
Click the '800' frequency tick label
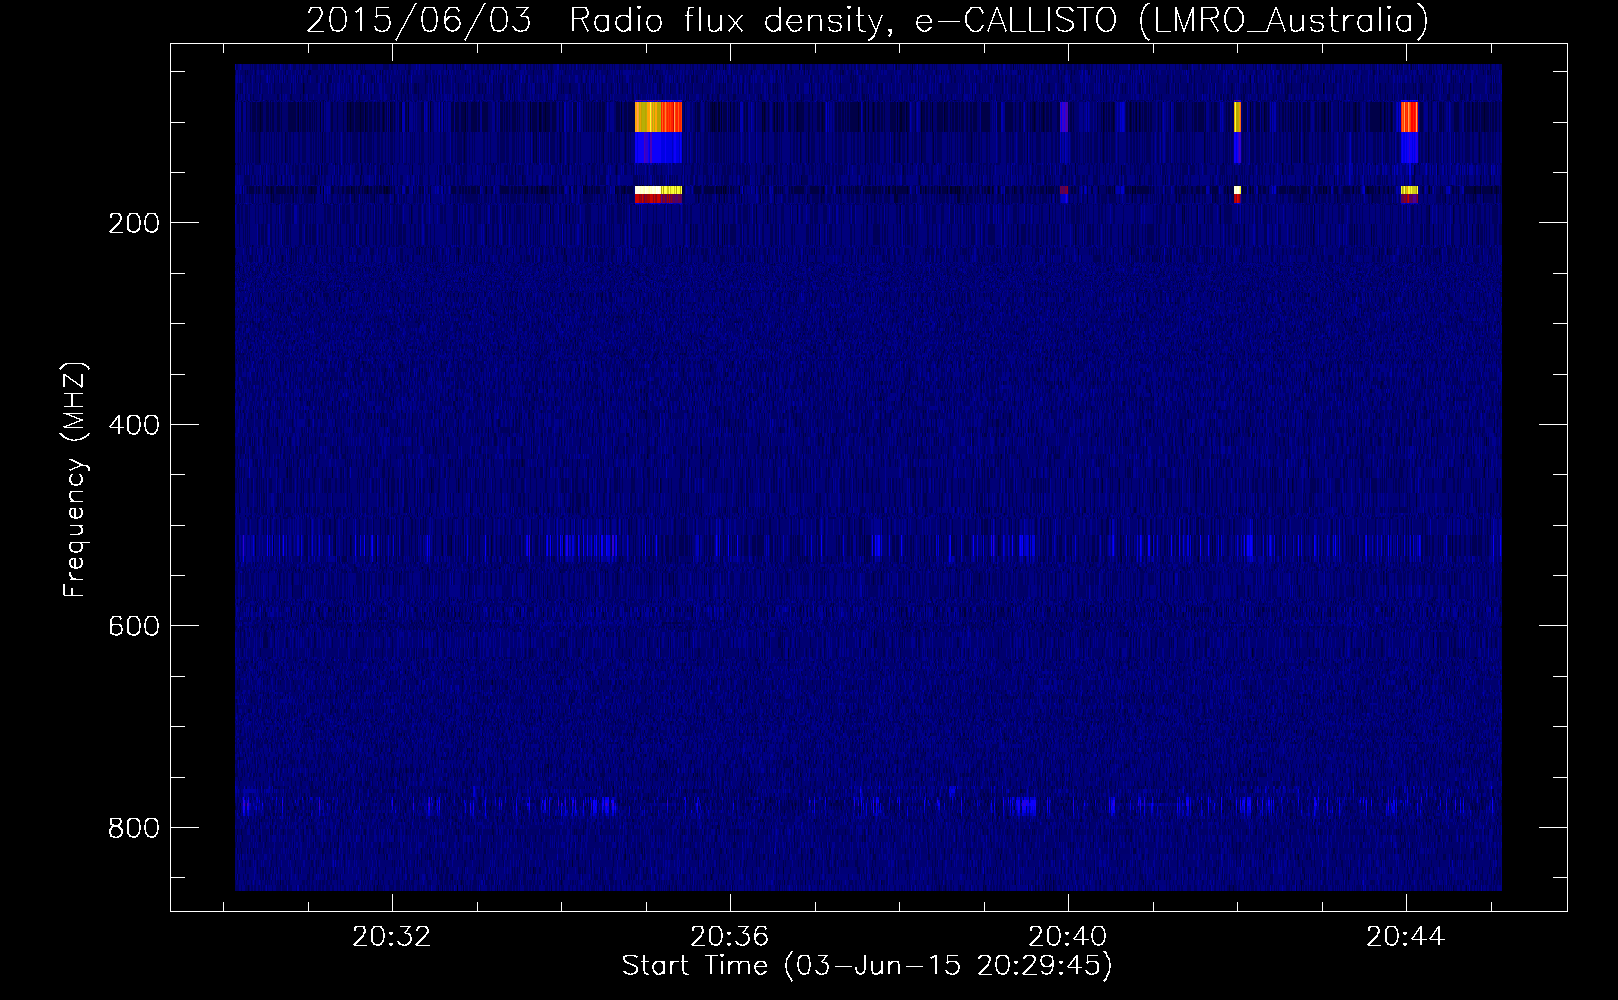133,828
